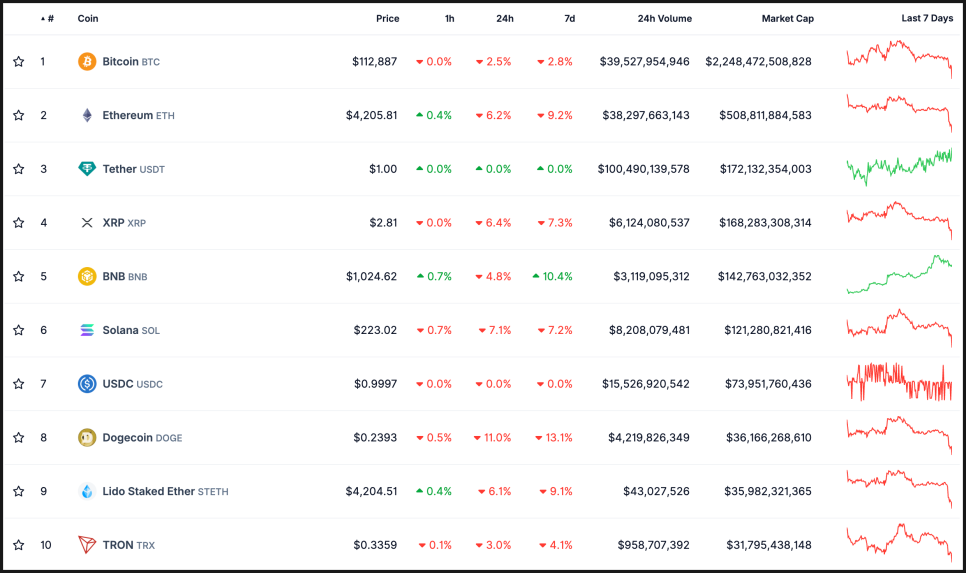View Tether's green 7-day sparkline
Viewport: 966px width, 573px height.
click(899, 166)
